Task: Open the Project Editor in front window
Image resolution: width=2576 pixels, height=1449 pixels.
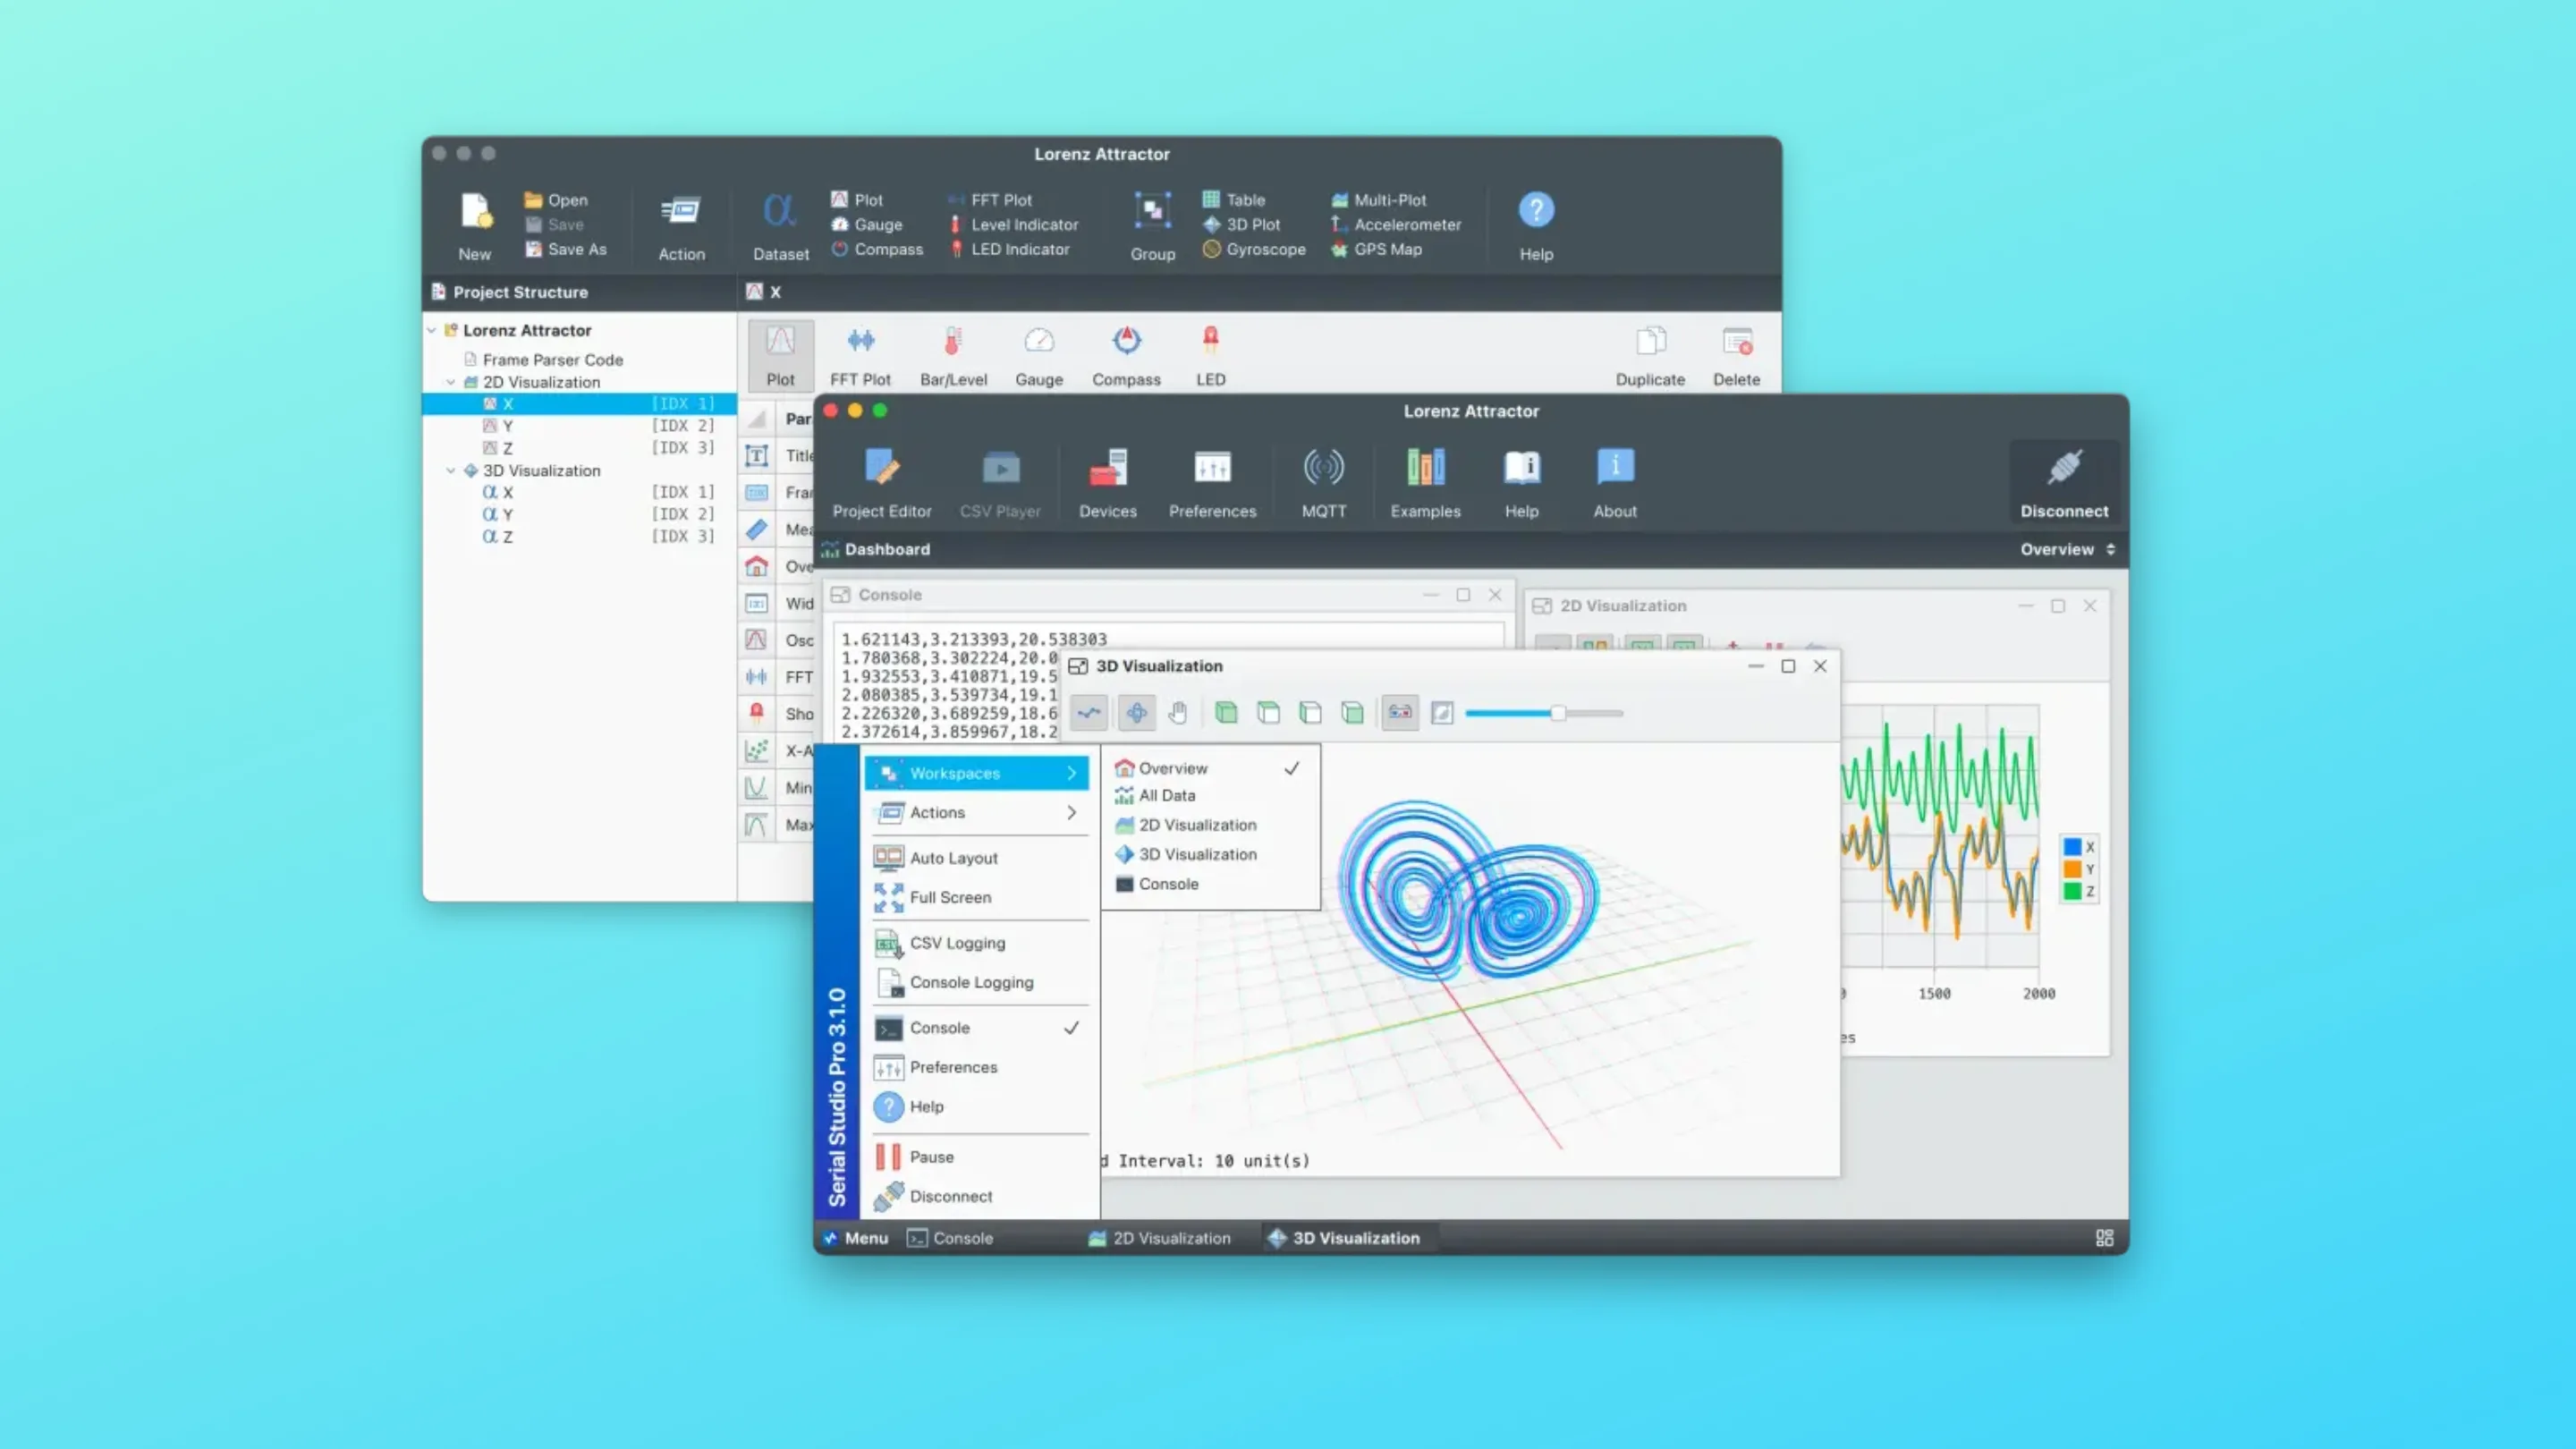Action: pos(881,484)
